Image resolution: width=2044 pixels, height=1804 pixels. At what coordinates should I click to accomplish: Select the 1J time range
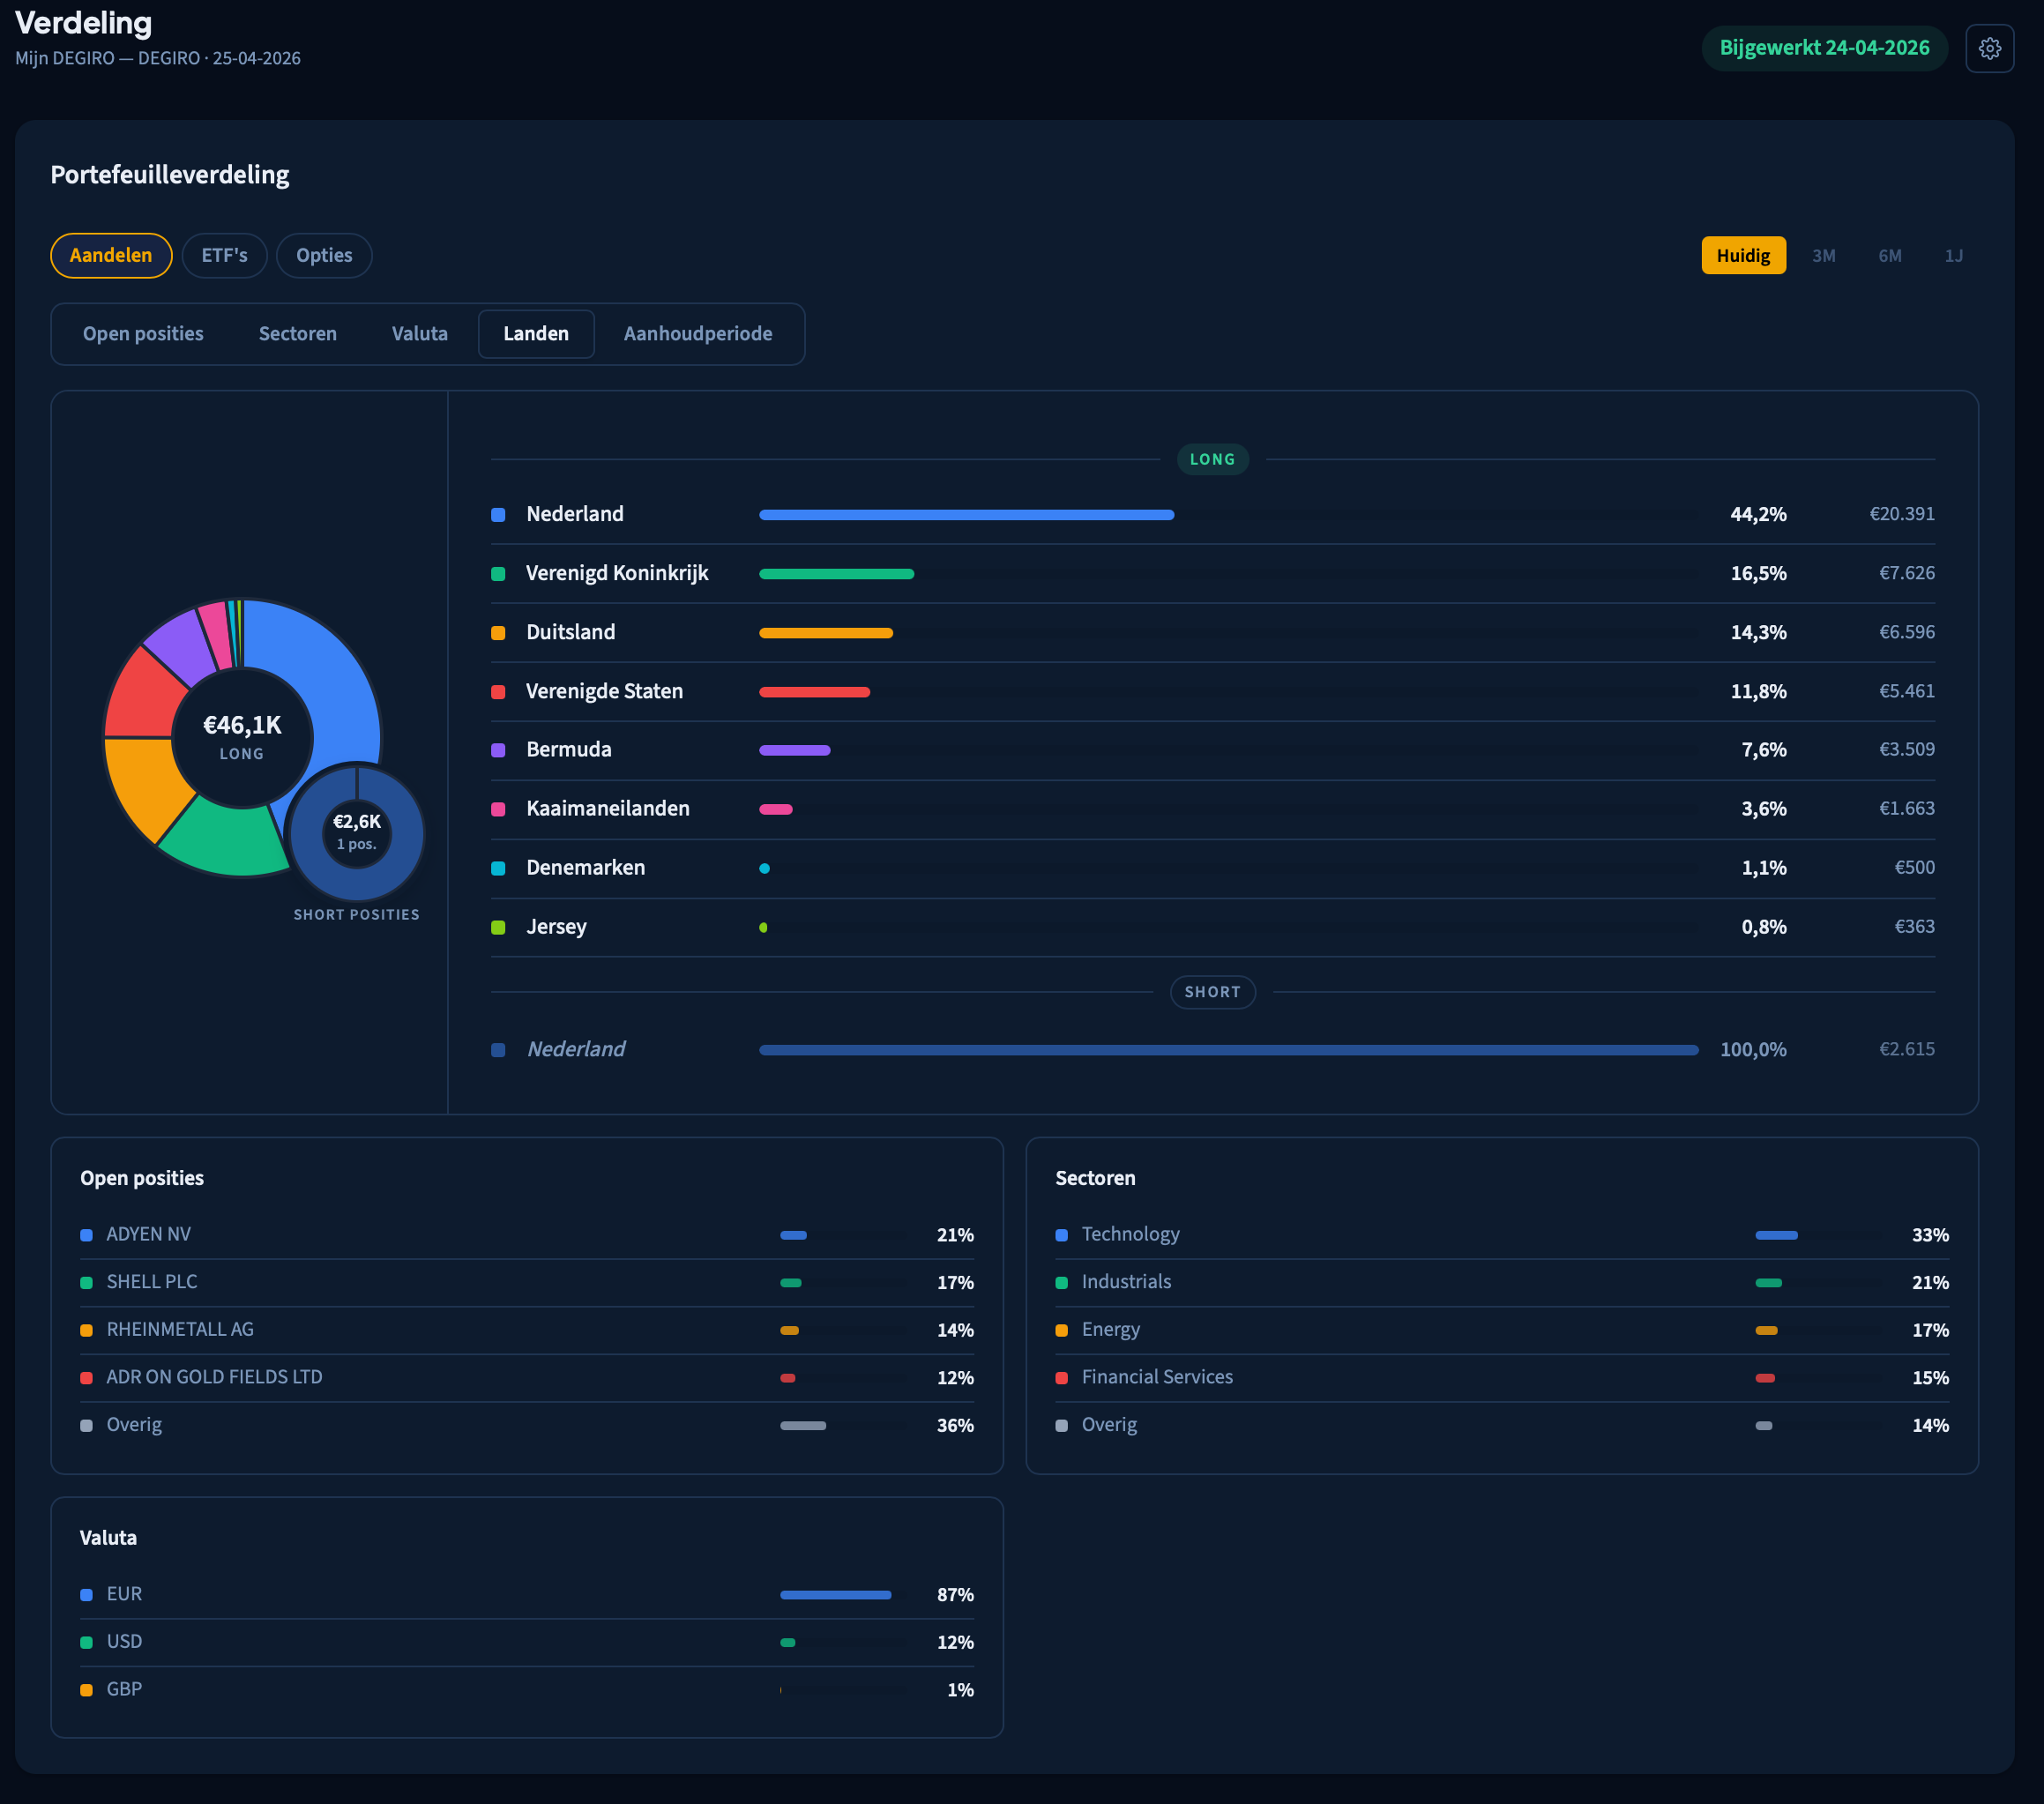pos(1953,256)
